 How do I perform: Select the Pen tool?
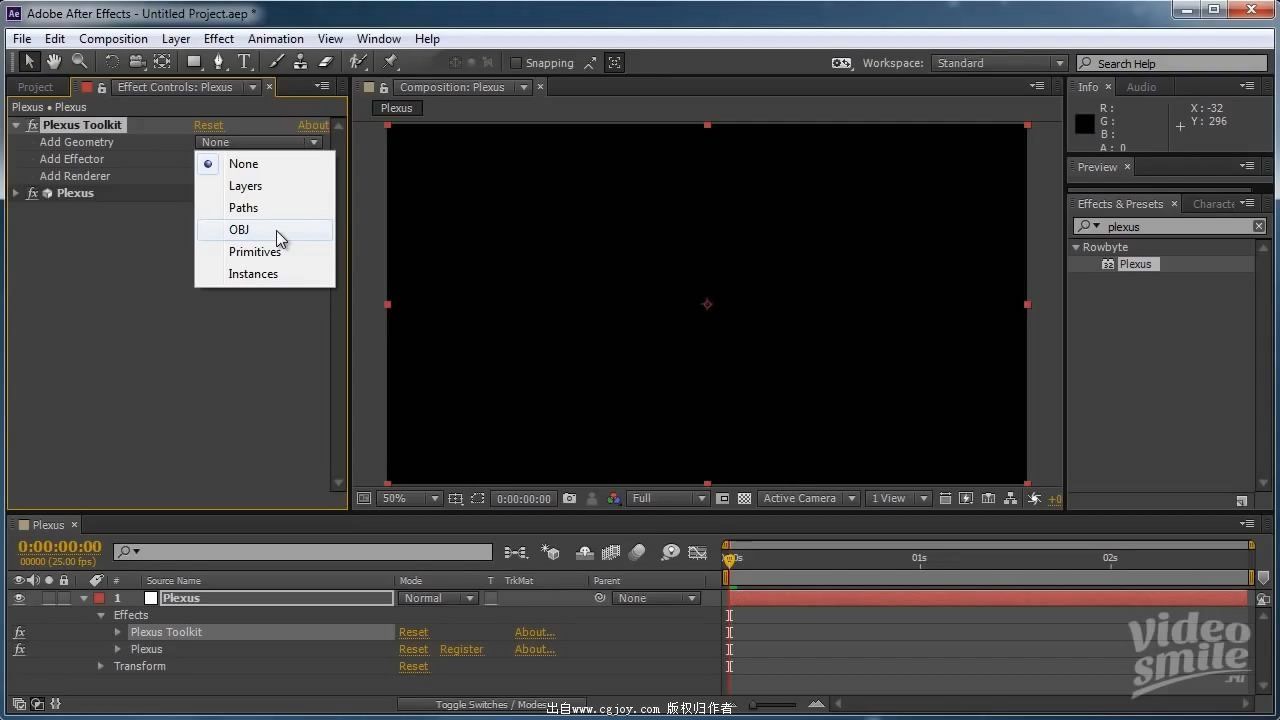click(219, 62)
